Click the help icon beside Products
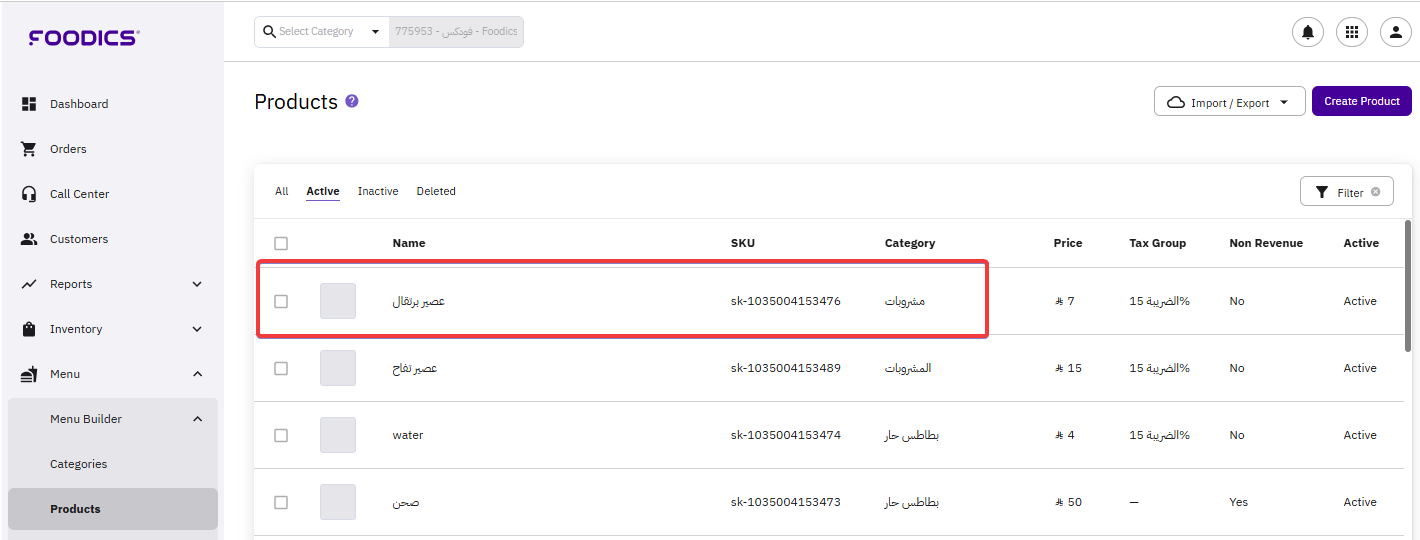Viewport: 1420px width, 540px height. 352,101
